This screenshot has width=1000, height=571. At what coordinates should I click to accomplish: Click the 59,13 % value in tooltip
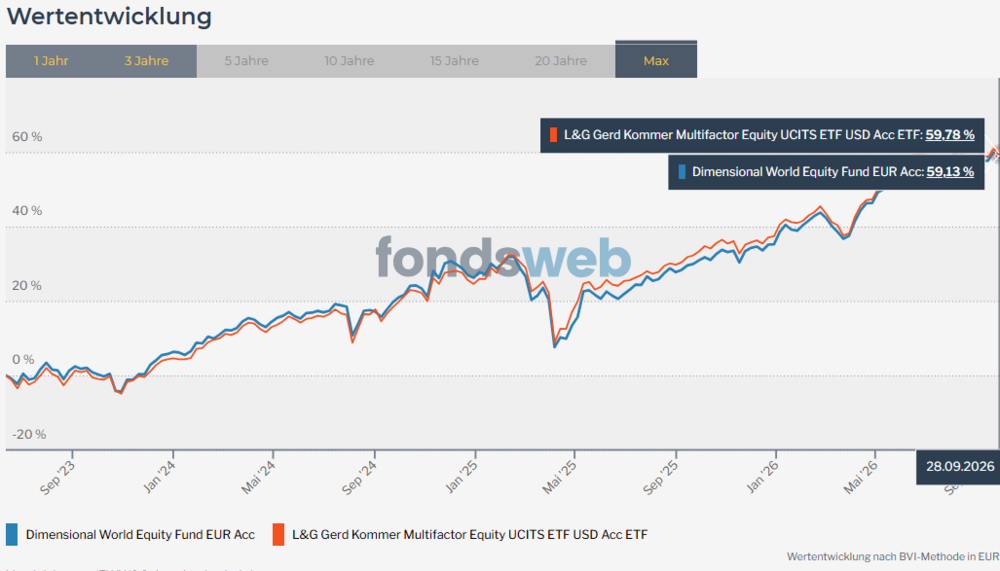950,172
